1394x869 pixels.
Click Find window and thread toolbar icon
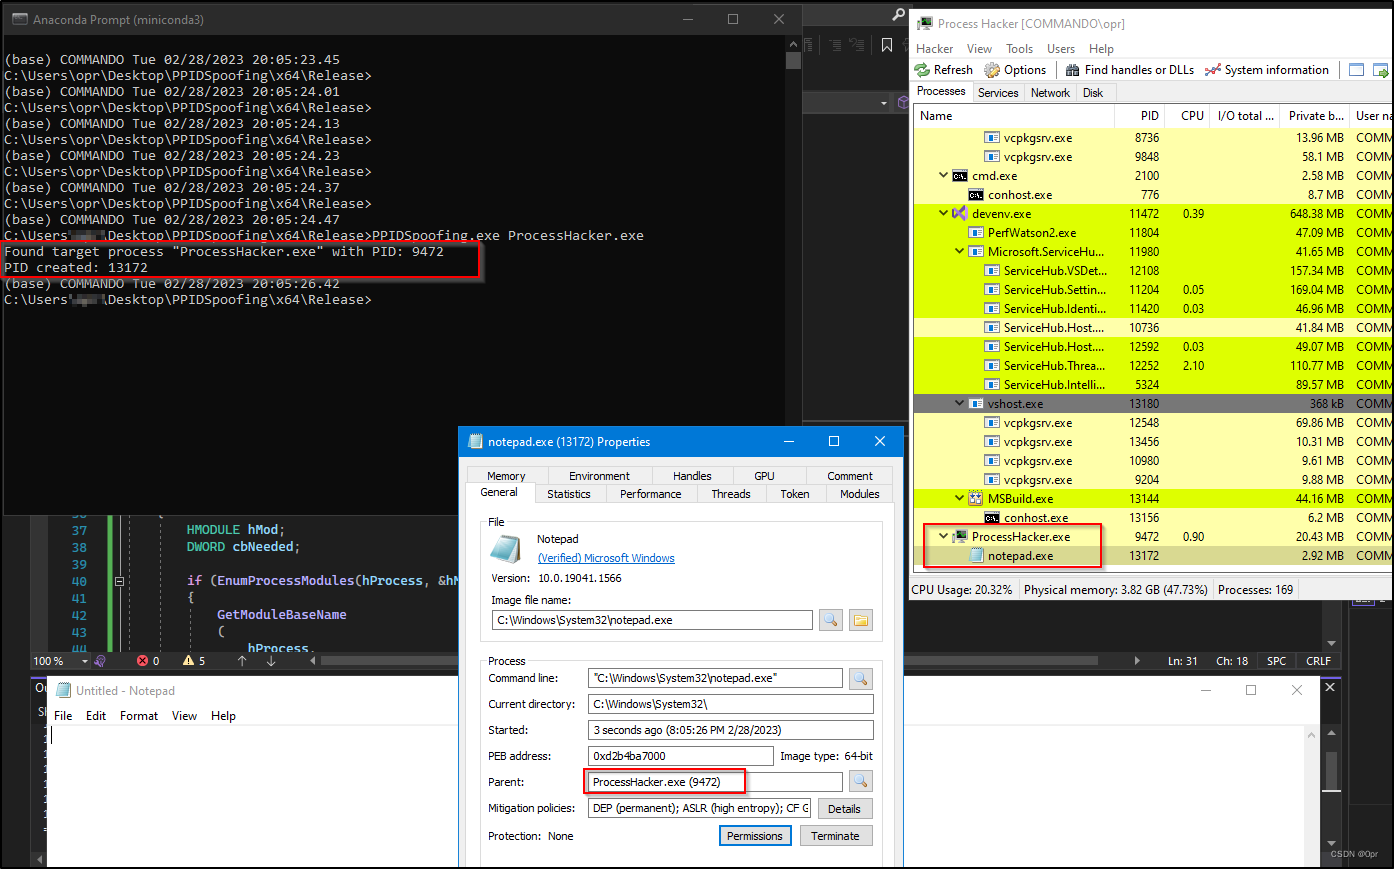[x=1381, y=70]
